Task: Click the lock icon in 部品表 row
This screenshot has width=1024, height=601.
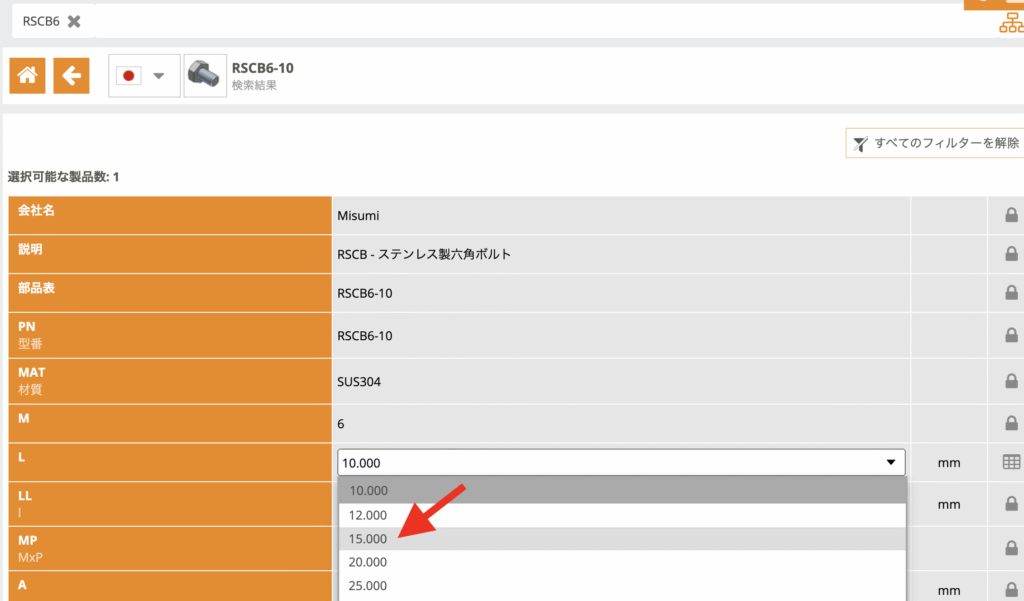Action: (1011, 294)
